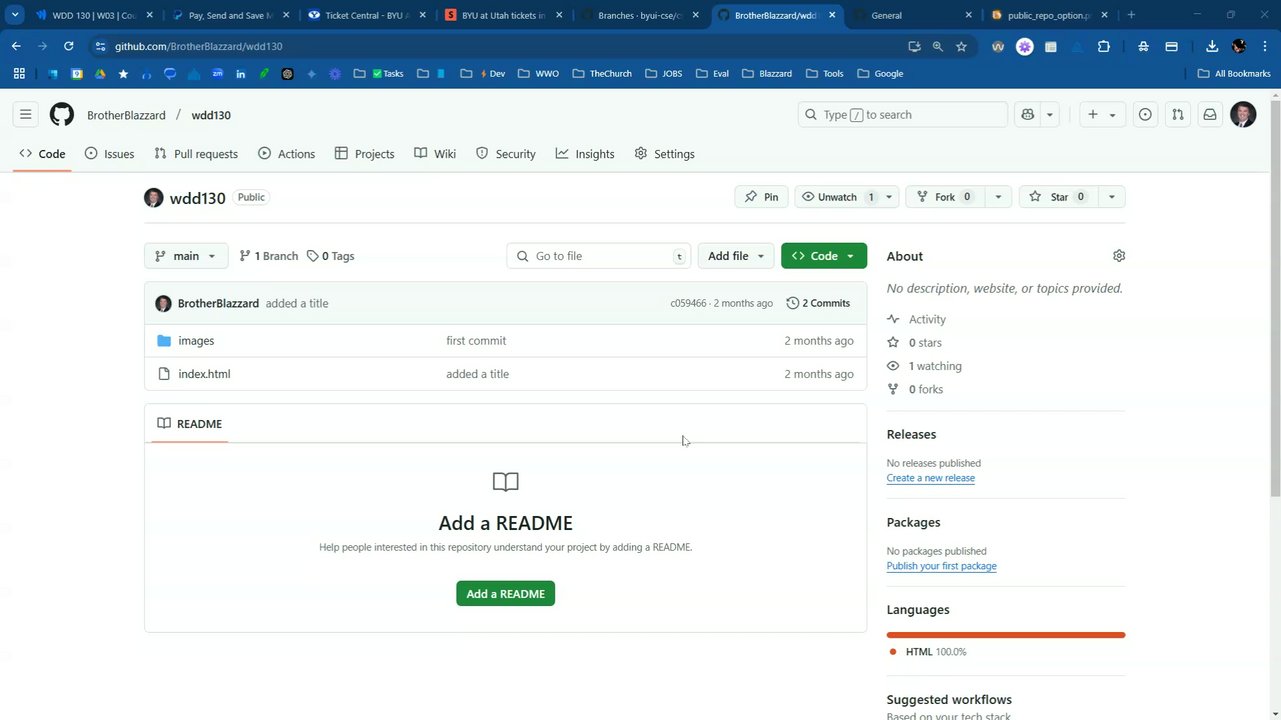1281x720 pixels.
Task: Click the green Add a README button
Action: click(506, 594)
